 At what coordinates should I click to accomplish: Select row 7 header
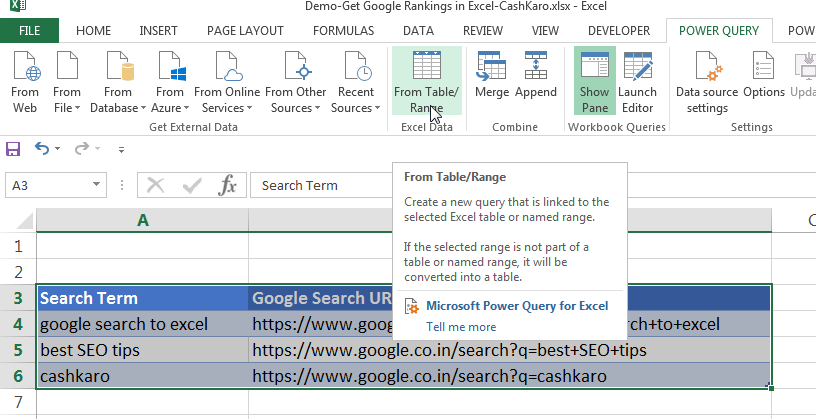(x=18, y=402)
